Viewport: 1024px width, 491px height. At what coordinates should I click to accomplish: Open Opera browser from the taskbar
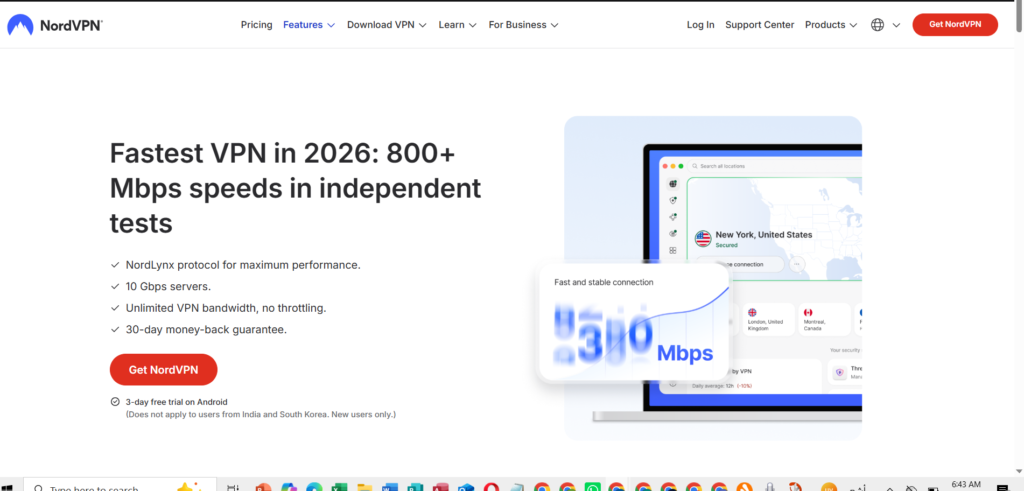coord(491,487)
